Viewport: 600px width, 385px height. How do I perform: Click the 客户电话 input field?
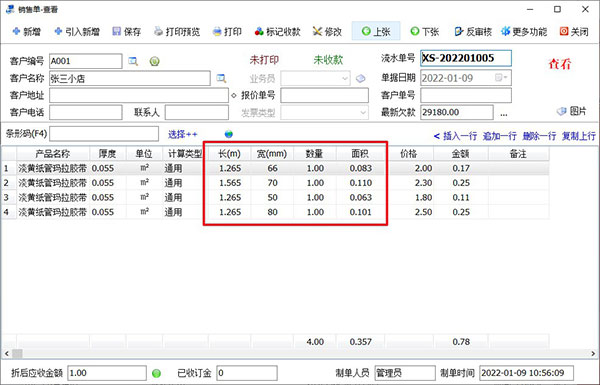pyautogui.click(x=86, y=113)
